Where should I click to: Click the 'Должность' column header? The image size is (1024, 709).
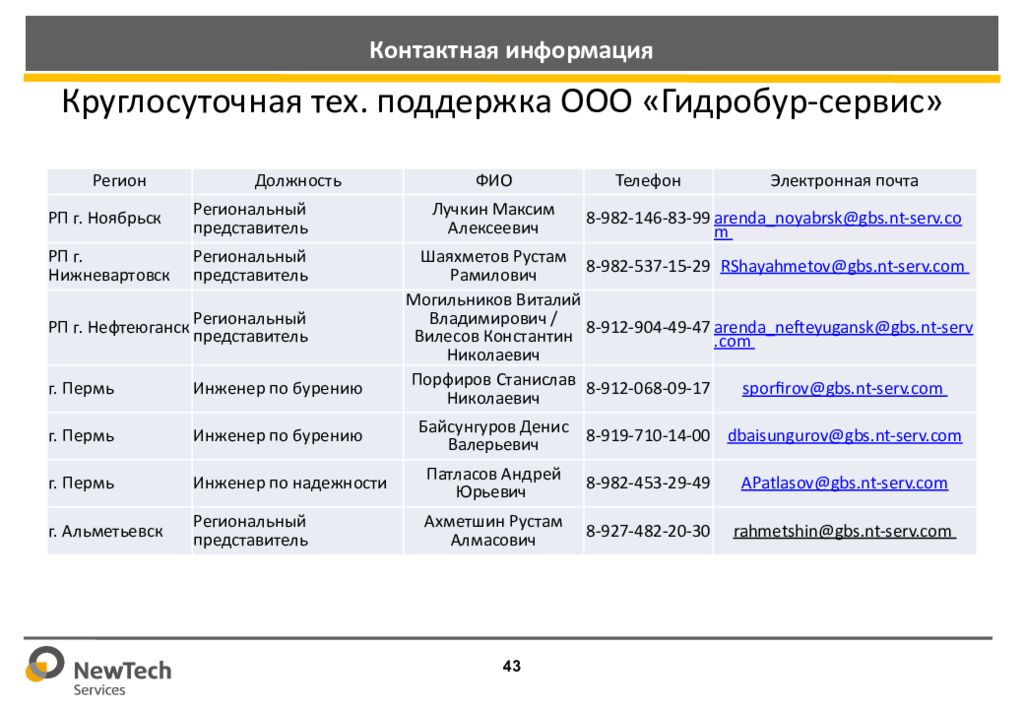(298, 181)
